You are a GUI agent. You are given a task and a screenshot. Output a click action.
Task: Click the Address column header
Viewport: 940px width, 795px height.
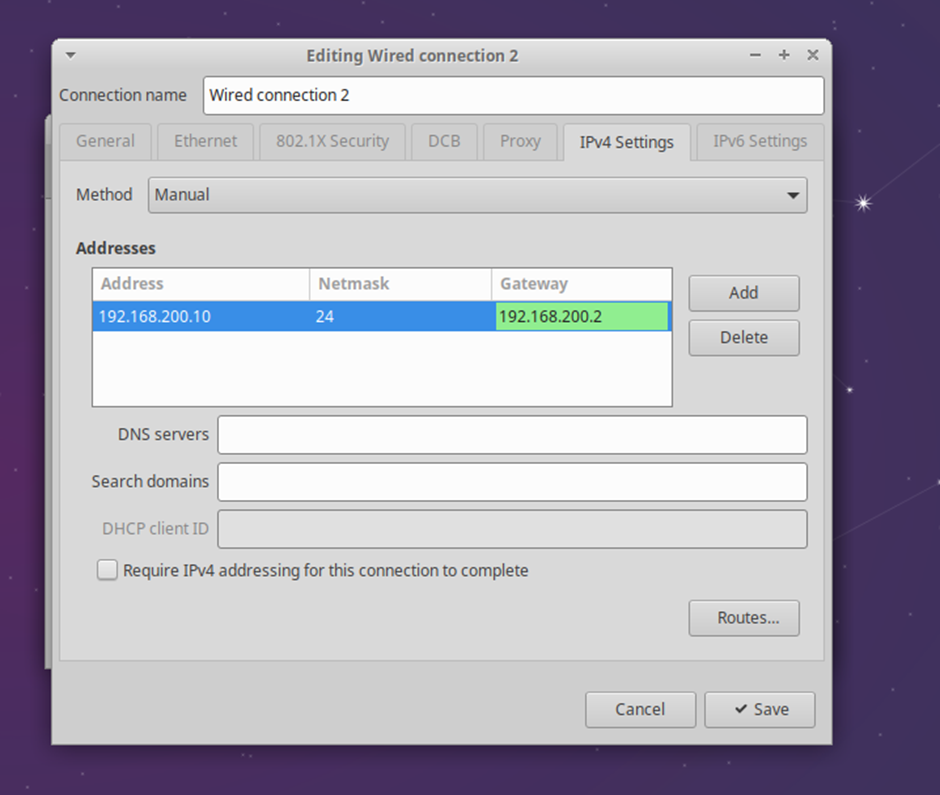201,284
